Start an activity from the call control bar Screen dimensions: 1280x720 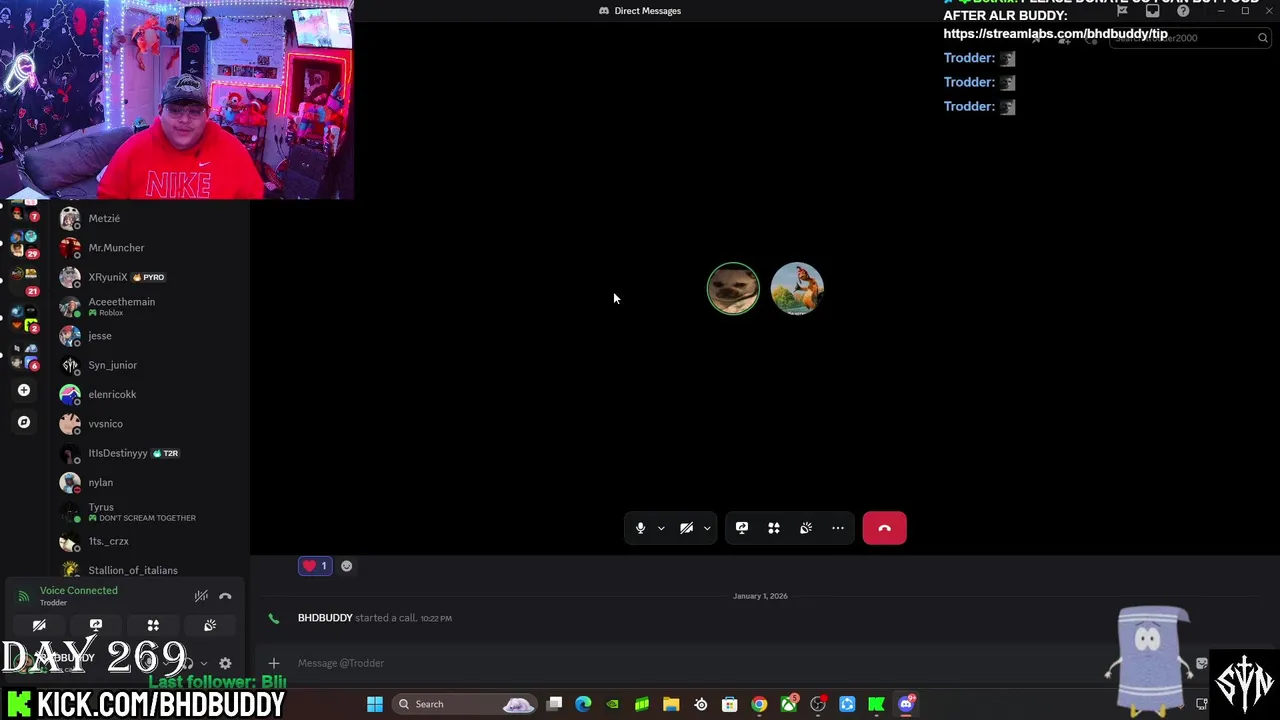click(774, 528)
